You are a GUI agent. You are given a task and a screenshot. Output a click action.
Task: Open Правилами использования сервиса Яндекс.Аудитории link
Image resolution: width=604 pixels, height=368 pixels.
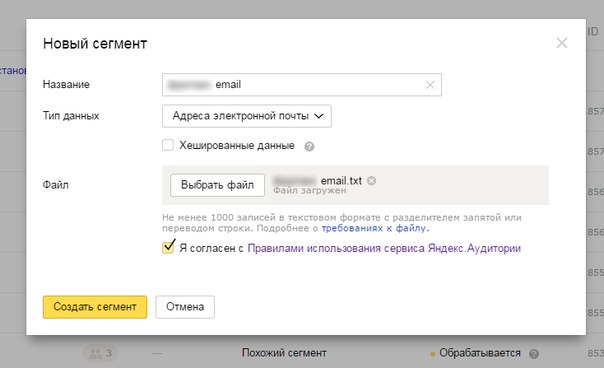[384, 248]
